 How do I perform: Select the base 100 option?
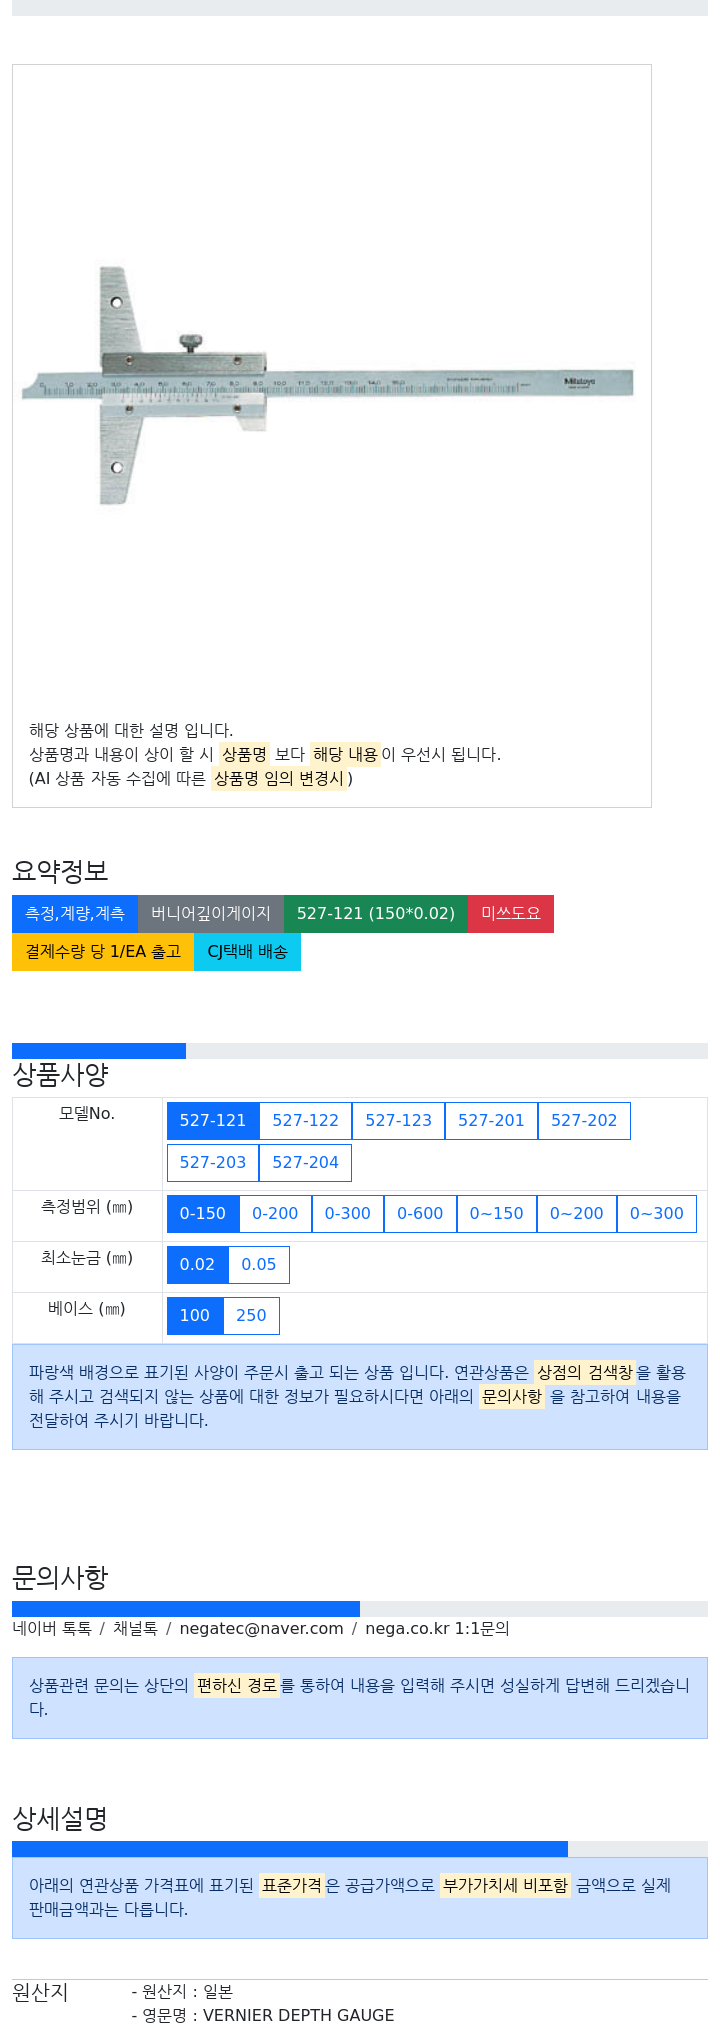[195, 1315]
